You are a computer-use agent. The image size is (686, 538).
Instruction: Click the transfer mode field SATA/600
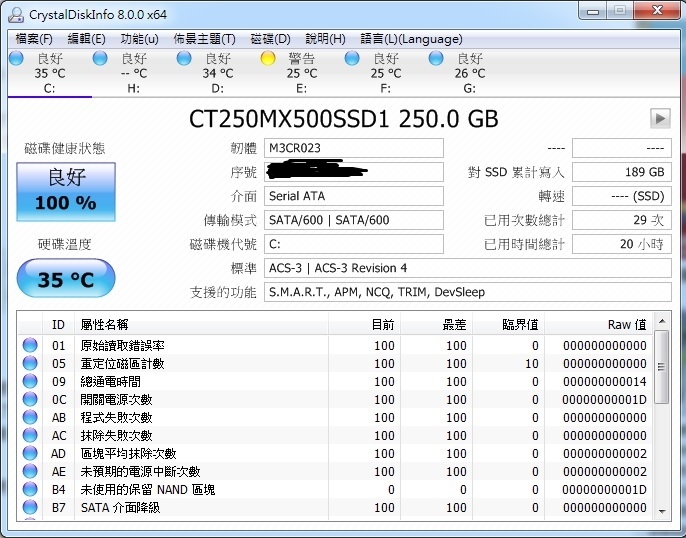pos(354,220)
